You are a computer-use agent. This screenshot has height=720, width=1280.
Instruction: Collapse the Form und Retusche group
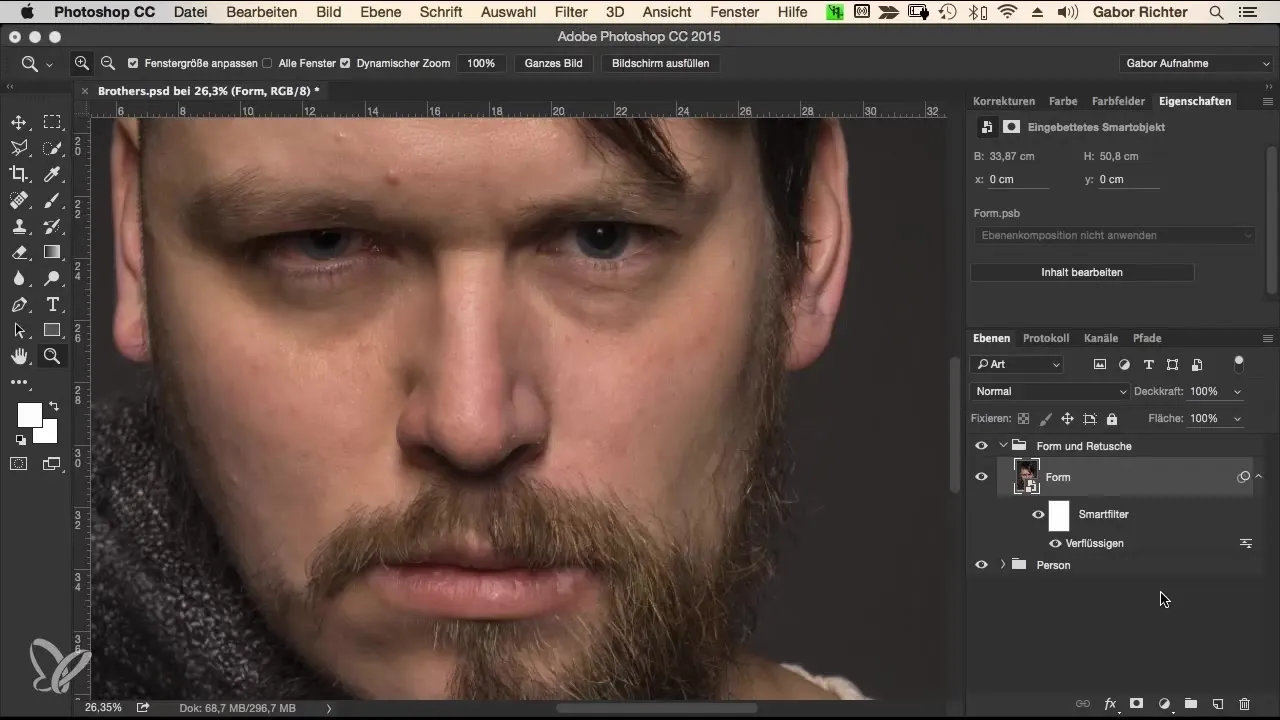[1003, 446]
